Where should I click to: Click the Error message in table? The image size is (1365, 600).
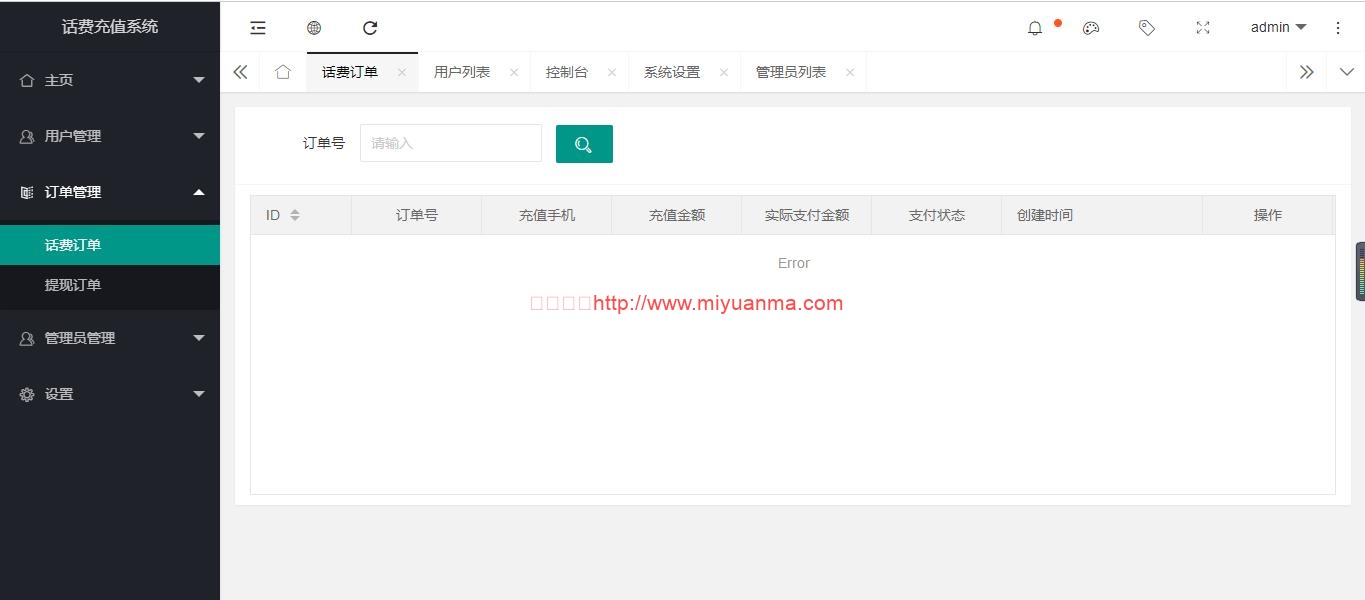(x=794, y=263)
